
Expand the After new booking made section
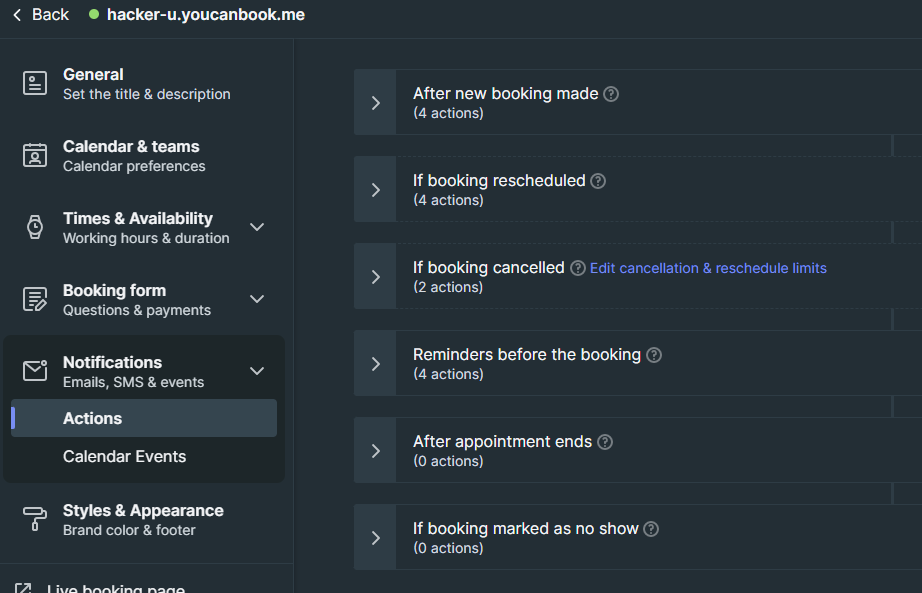(376, 102)
